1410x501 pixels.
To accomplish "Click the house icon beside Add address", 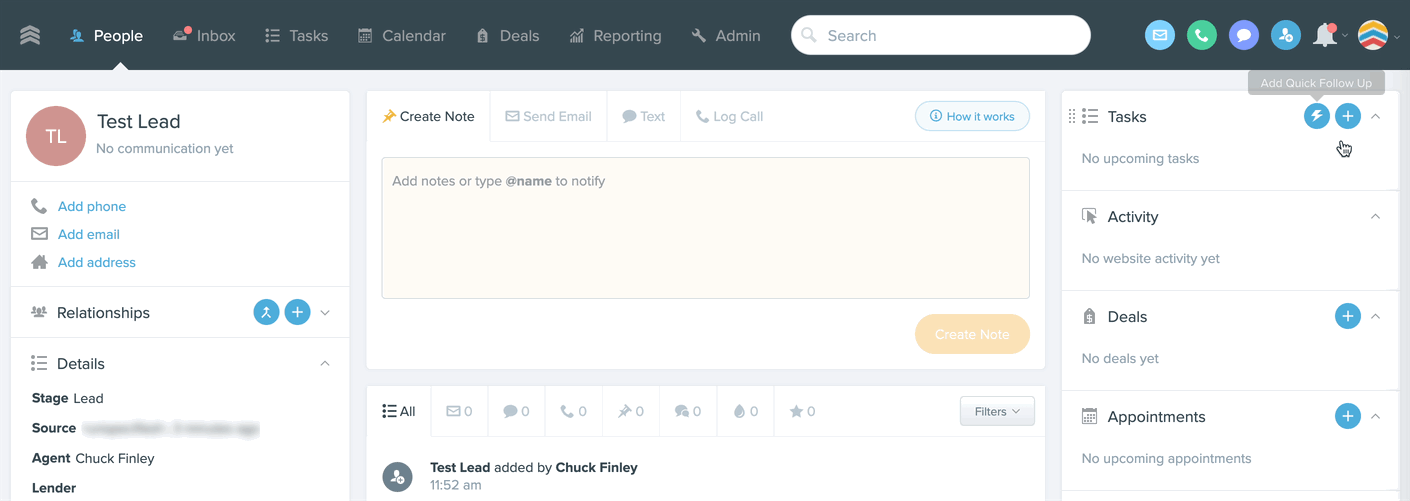I will 39,262.
